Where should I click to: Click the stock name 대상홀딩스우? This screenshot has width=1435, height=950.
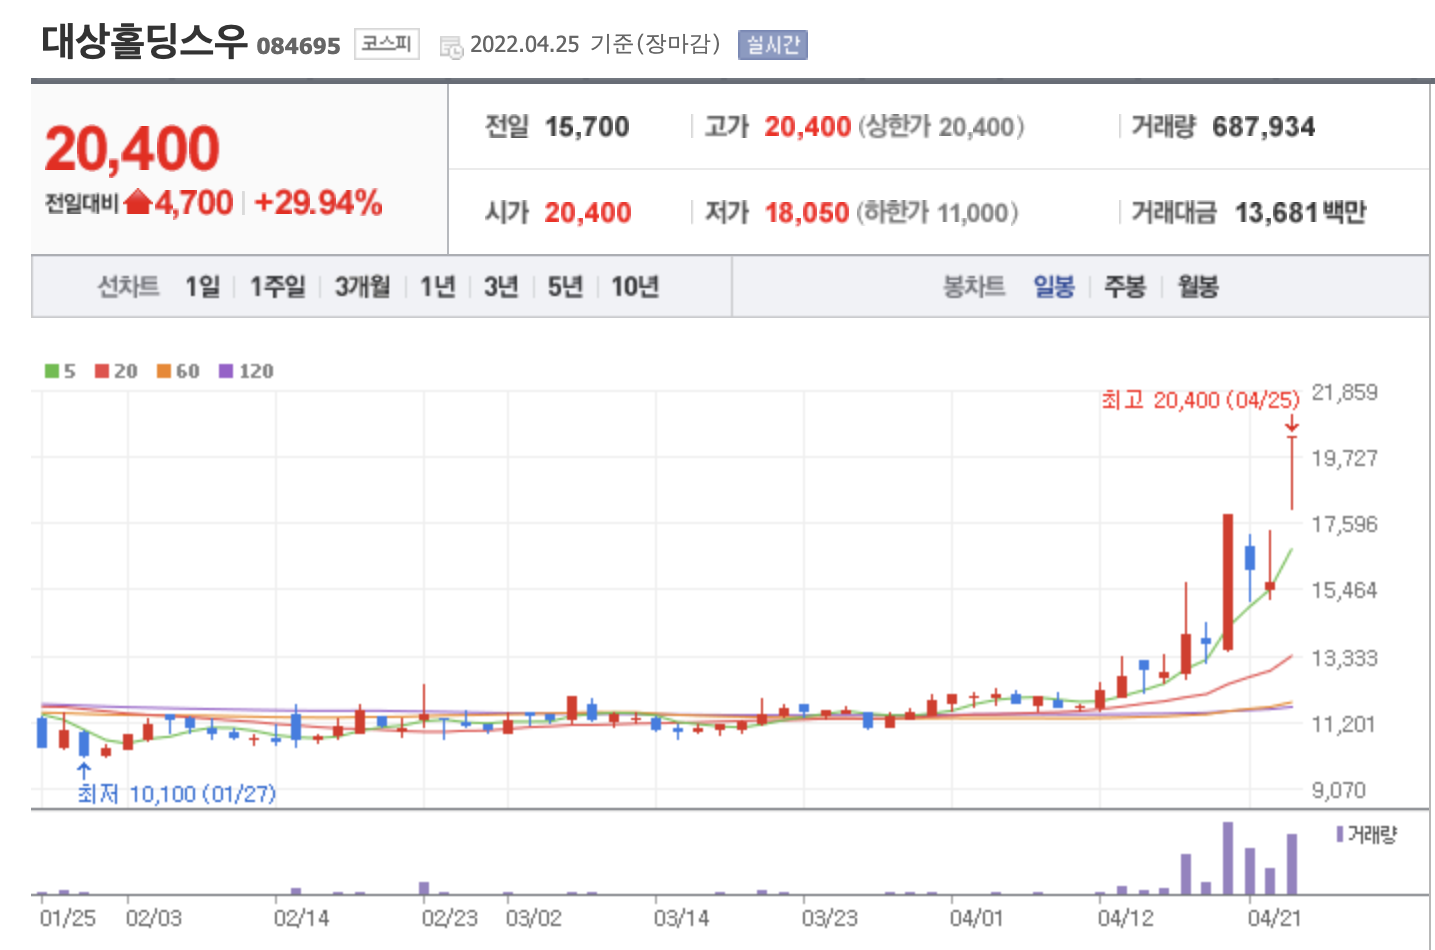pos(144,42)
